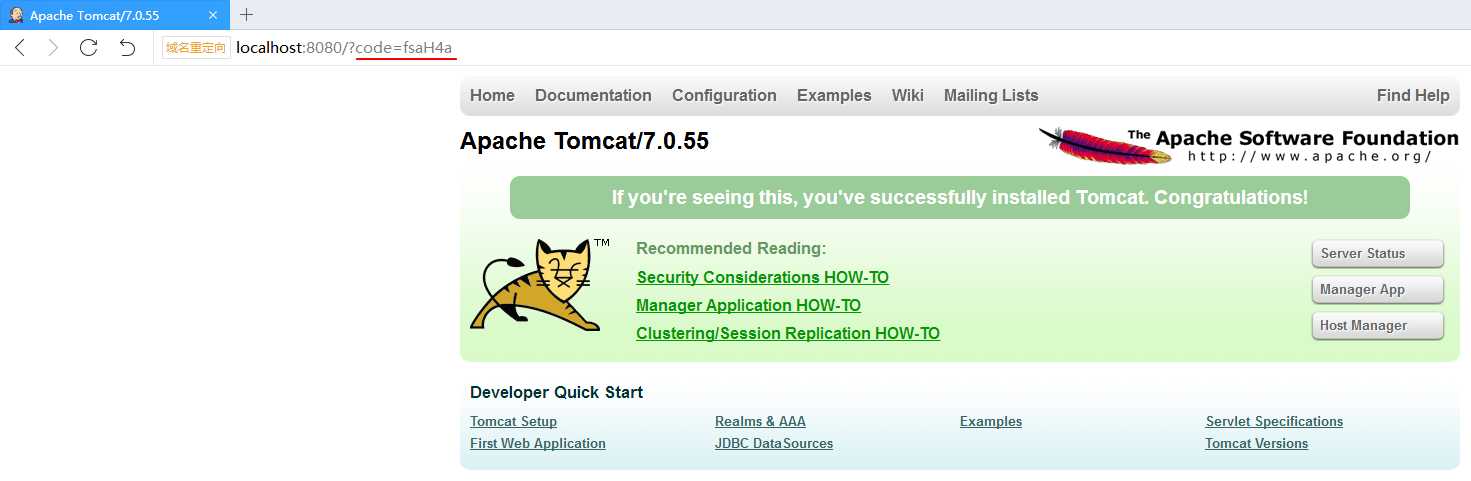Viewport: 1471px width, 481px height.
Task: Open the Realms & AAA link
Action: 760,421
